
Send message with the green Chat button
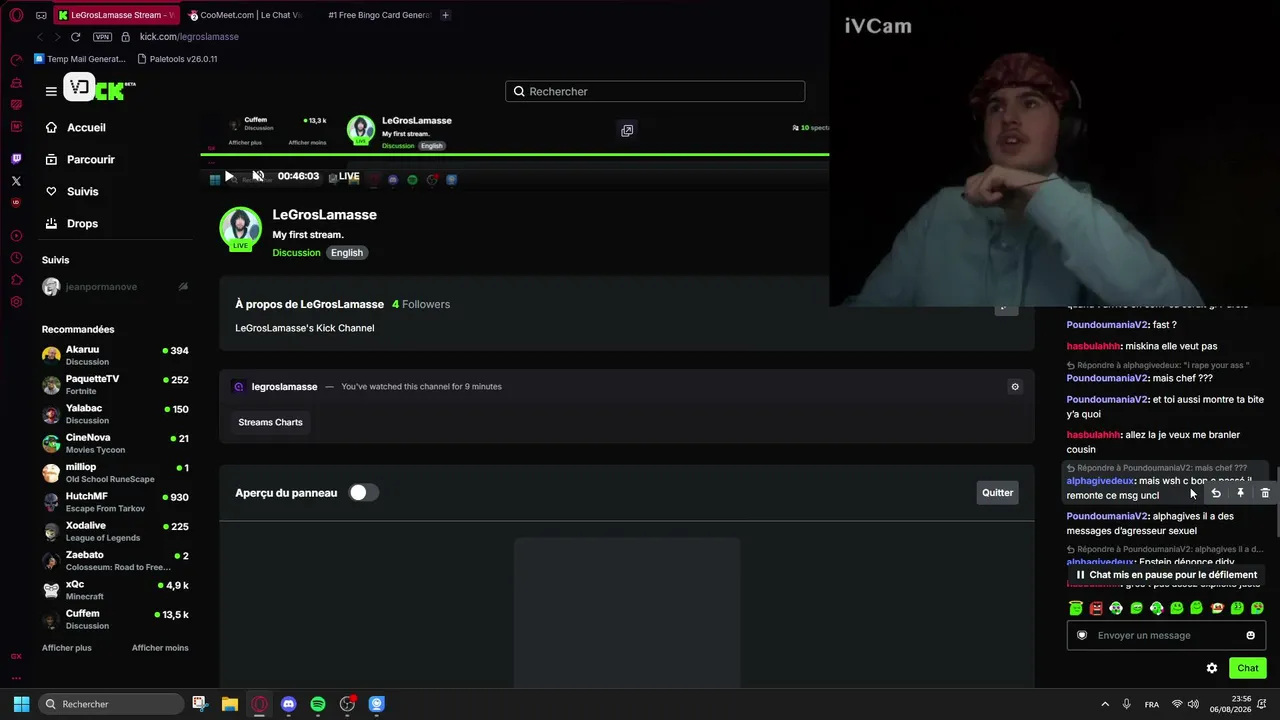pyautogui.click(x=1248, y=668)
